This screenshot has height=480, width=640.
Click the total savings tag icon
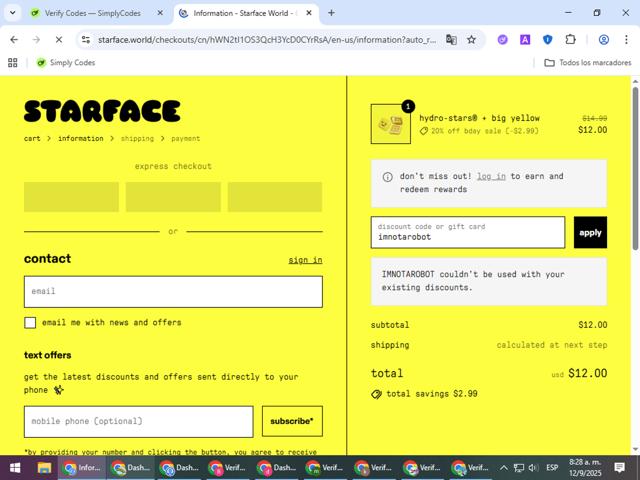point(376,394)
